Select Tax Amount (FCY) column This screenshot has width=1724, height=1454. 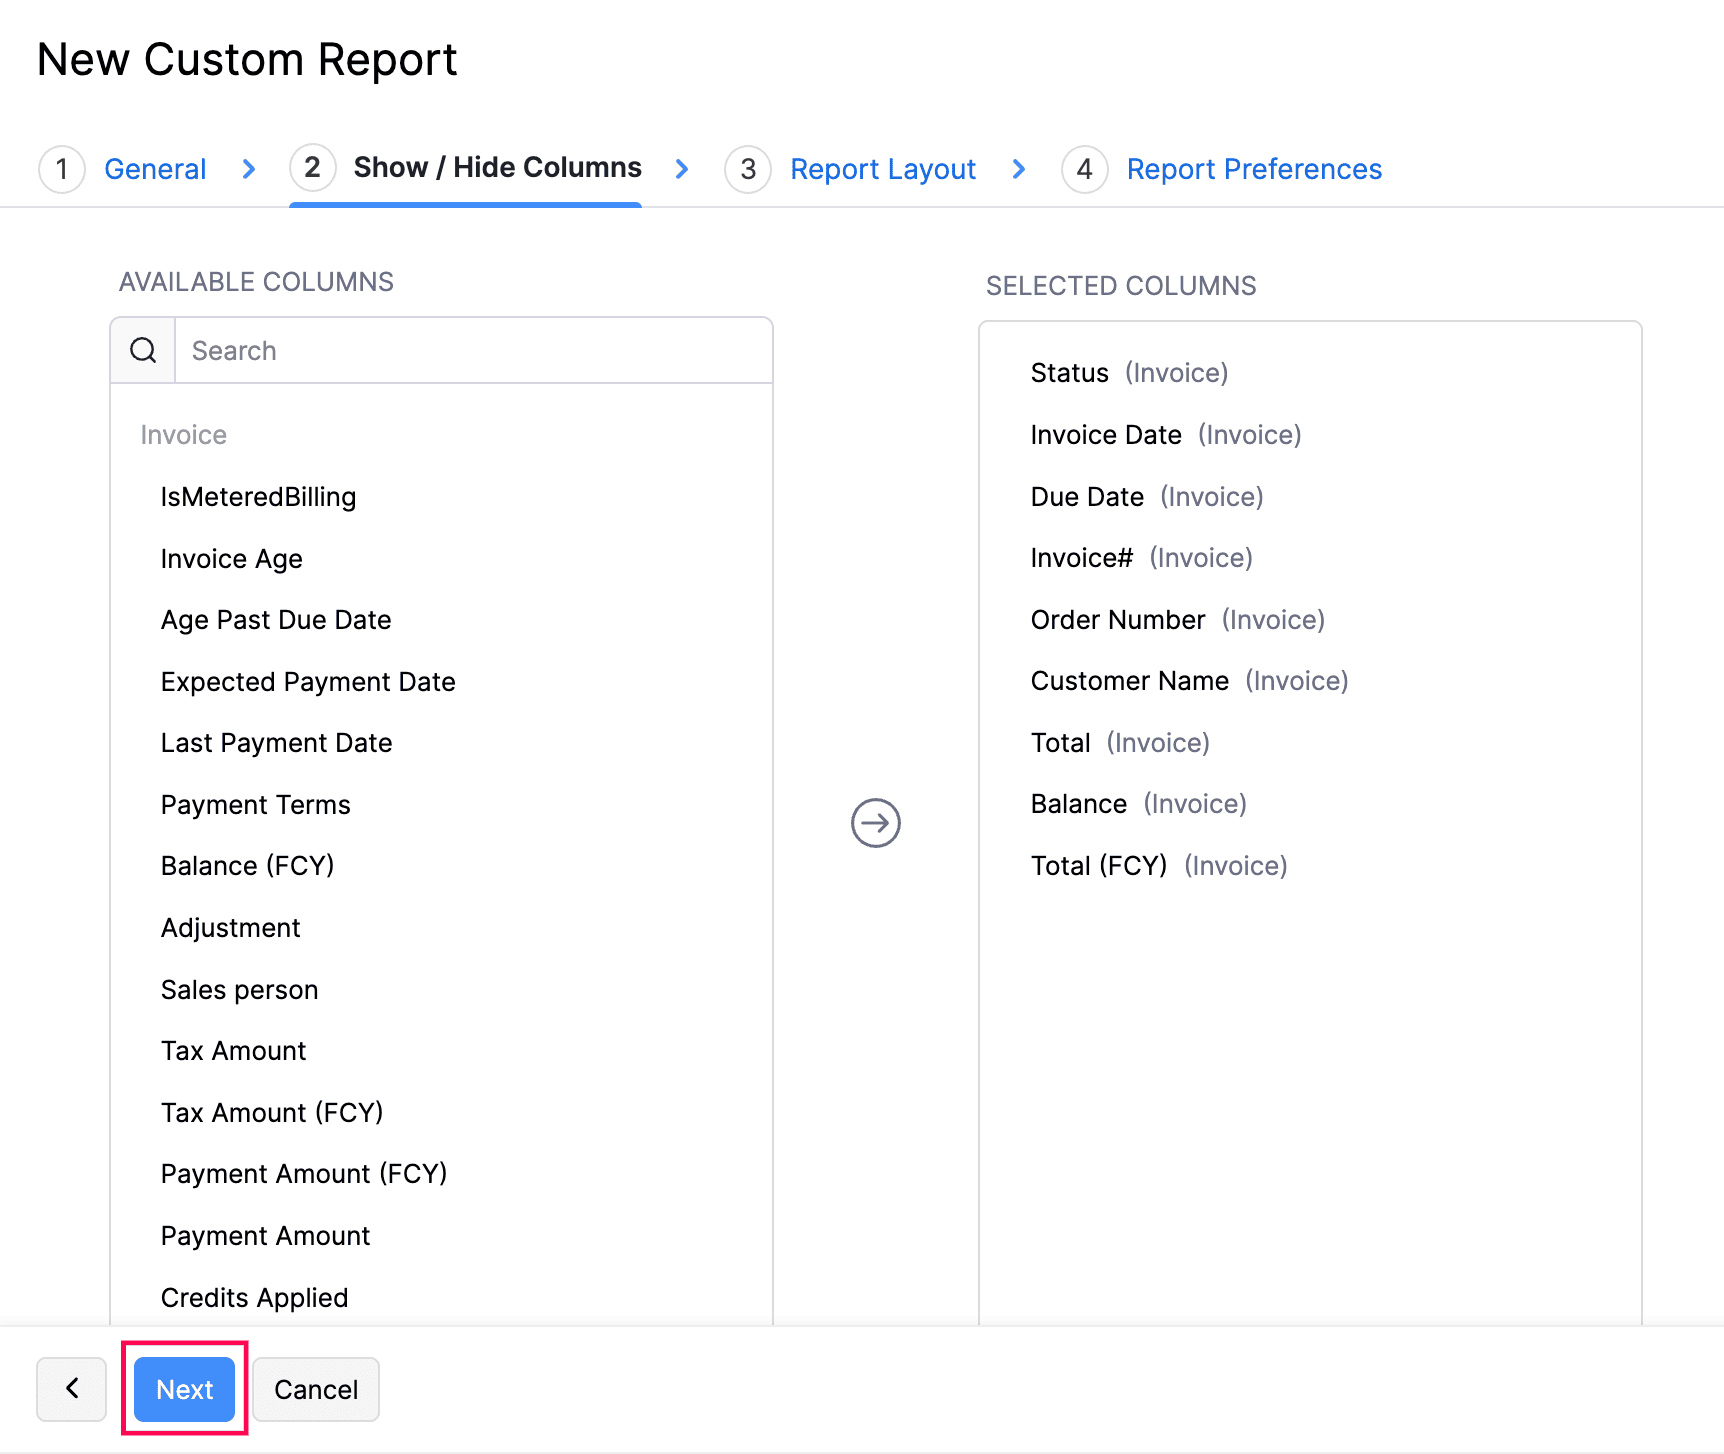(272, 1113)
